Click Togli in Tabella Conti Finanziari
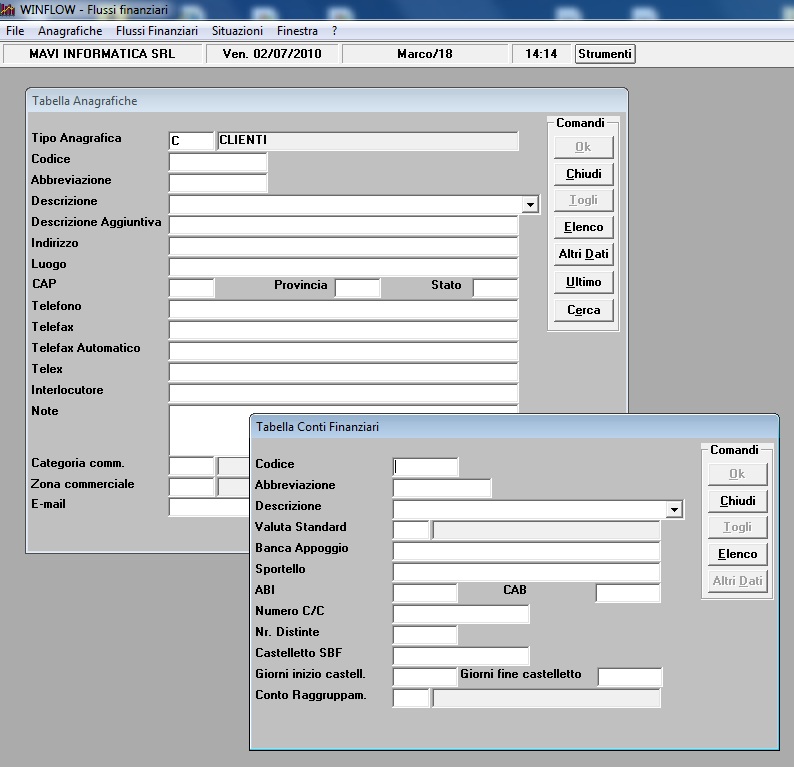 coord(737,527)
